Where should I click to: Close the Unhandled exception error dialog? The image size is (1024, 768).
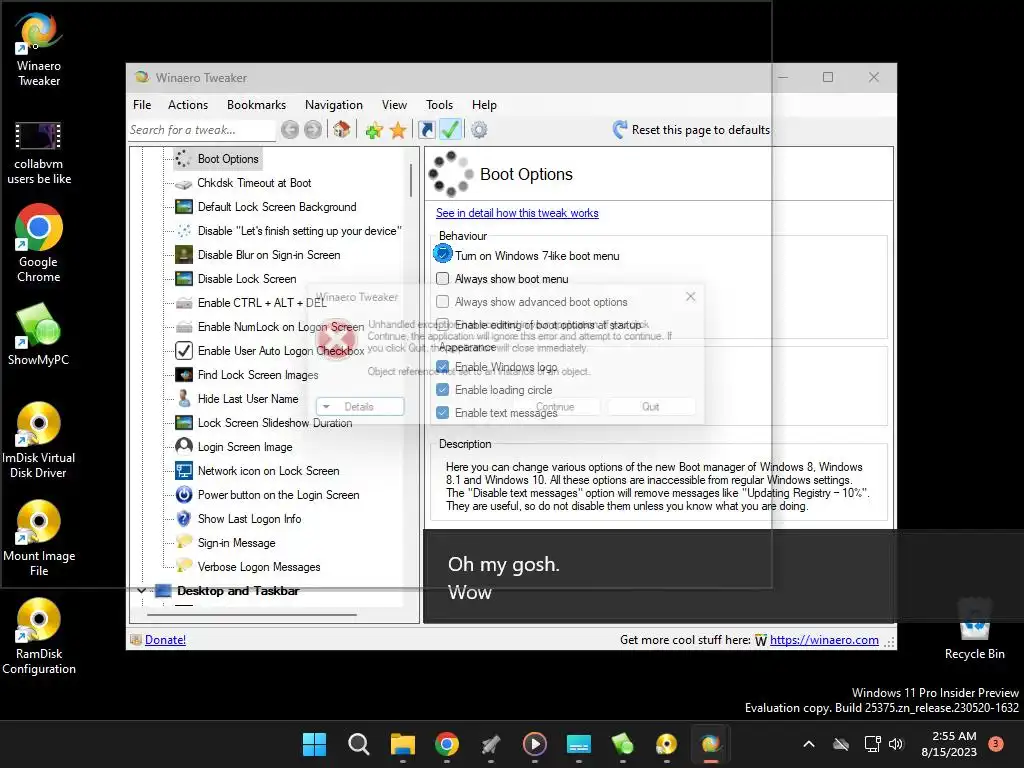coord(690,296)
